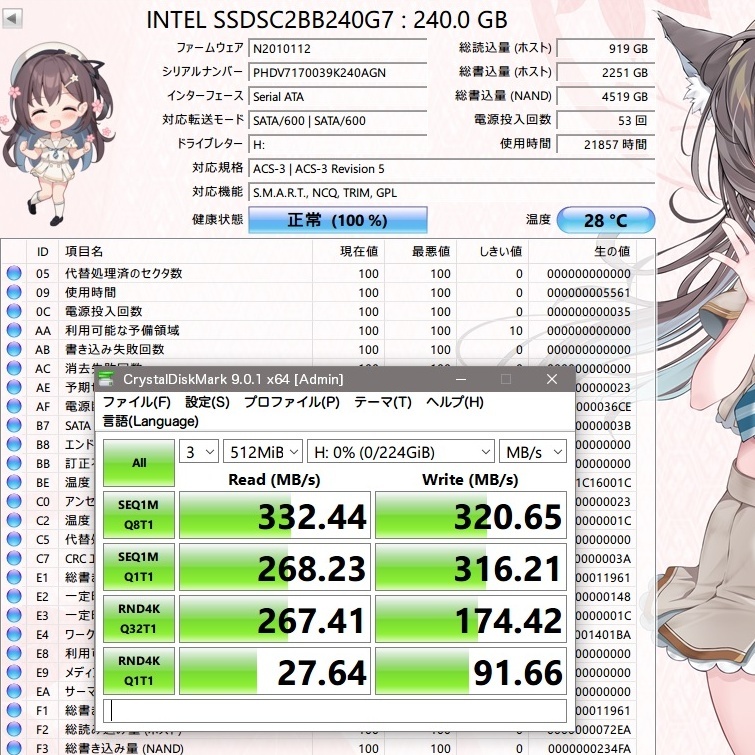Click status orb for ID C2 row

pyautogui.click(x=14, y=520)
